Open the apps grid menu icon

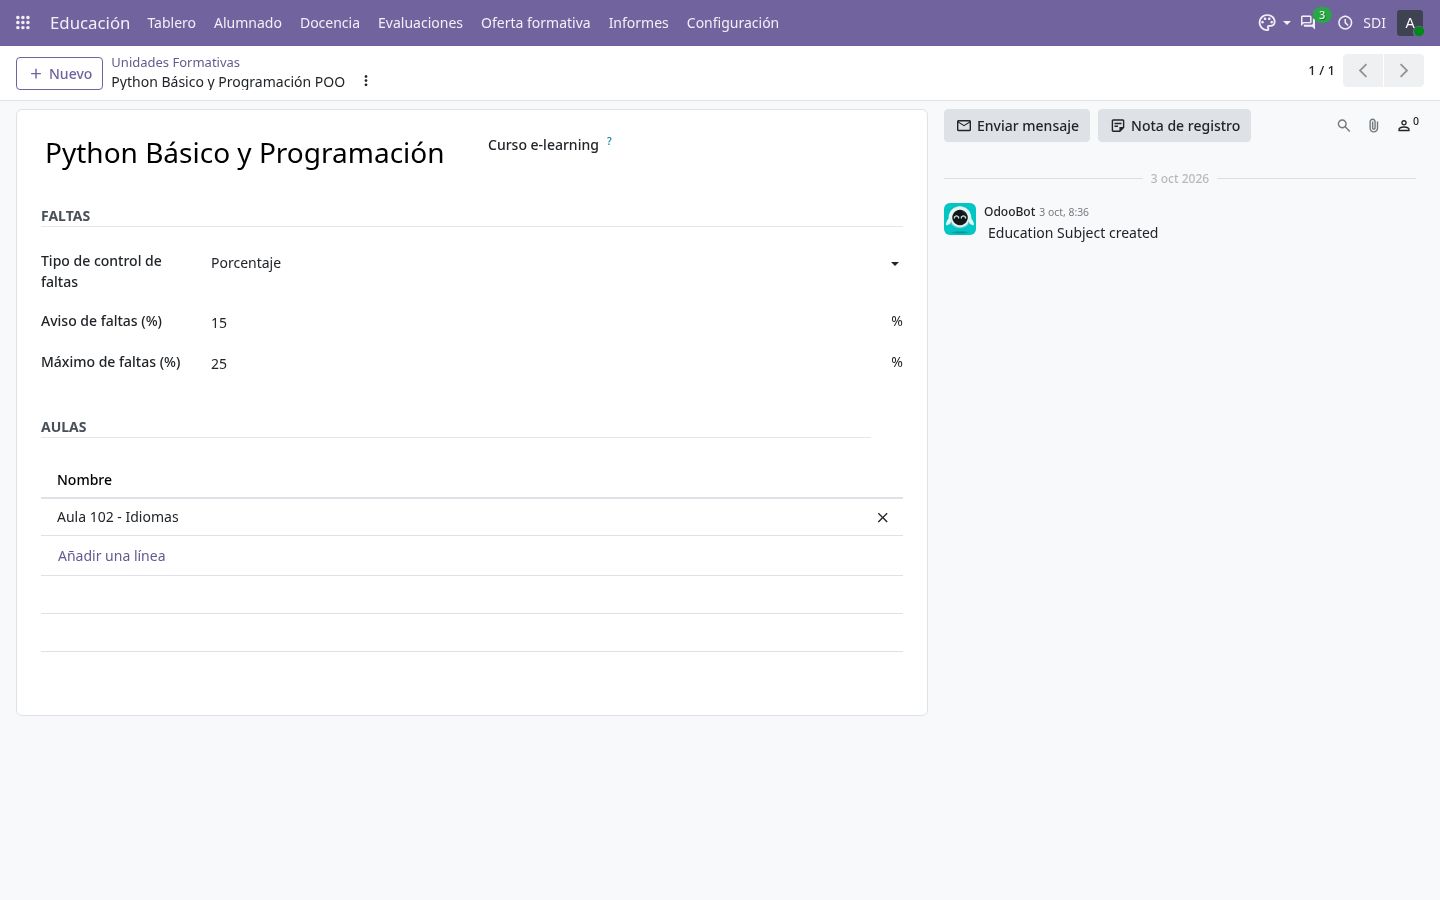pyautogui.click(x=23, y=22)
